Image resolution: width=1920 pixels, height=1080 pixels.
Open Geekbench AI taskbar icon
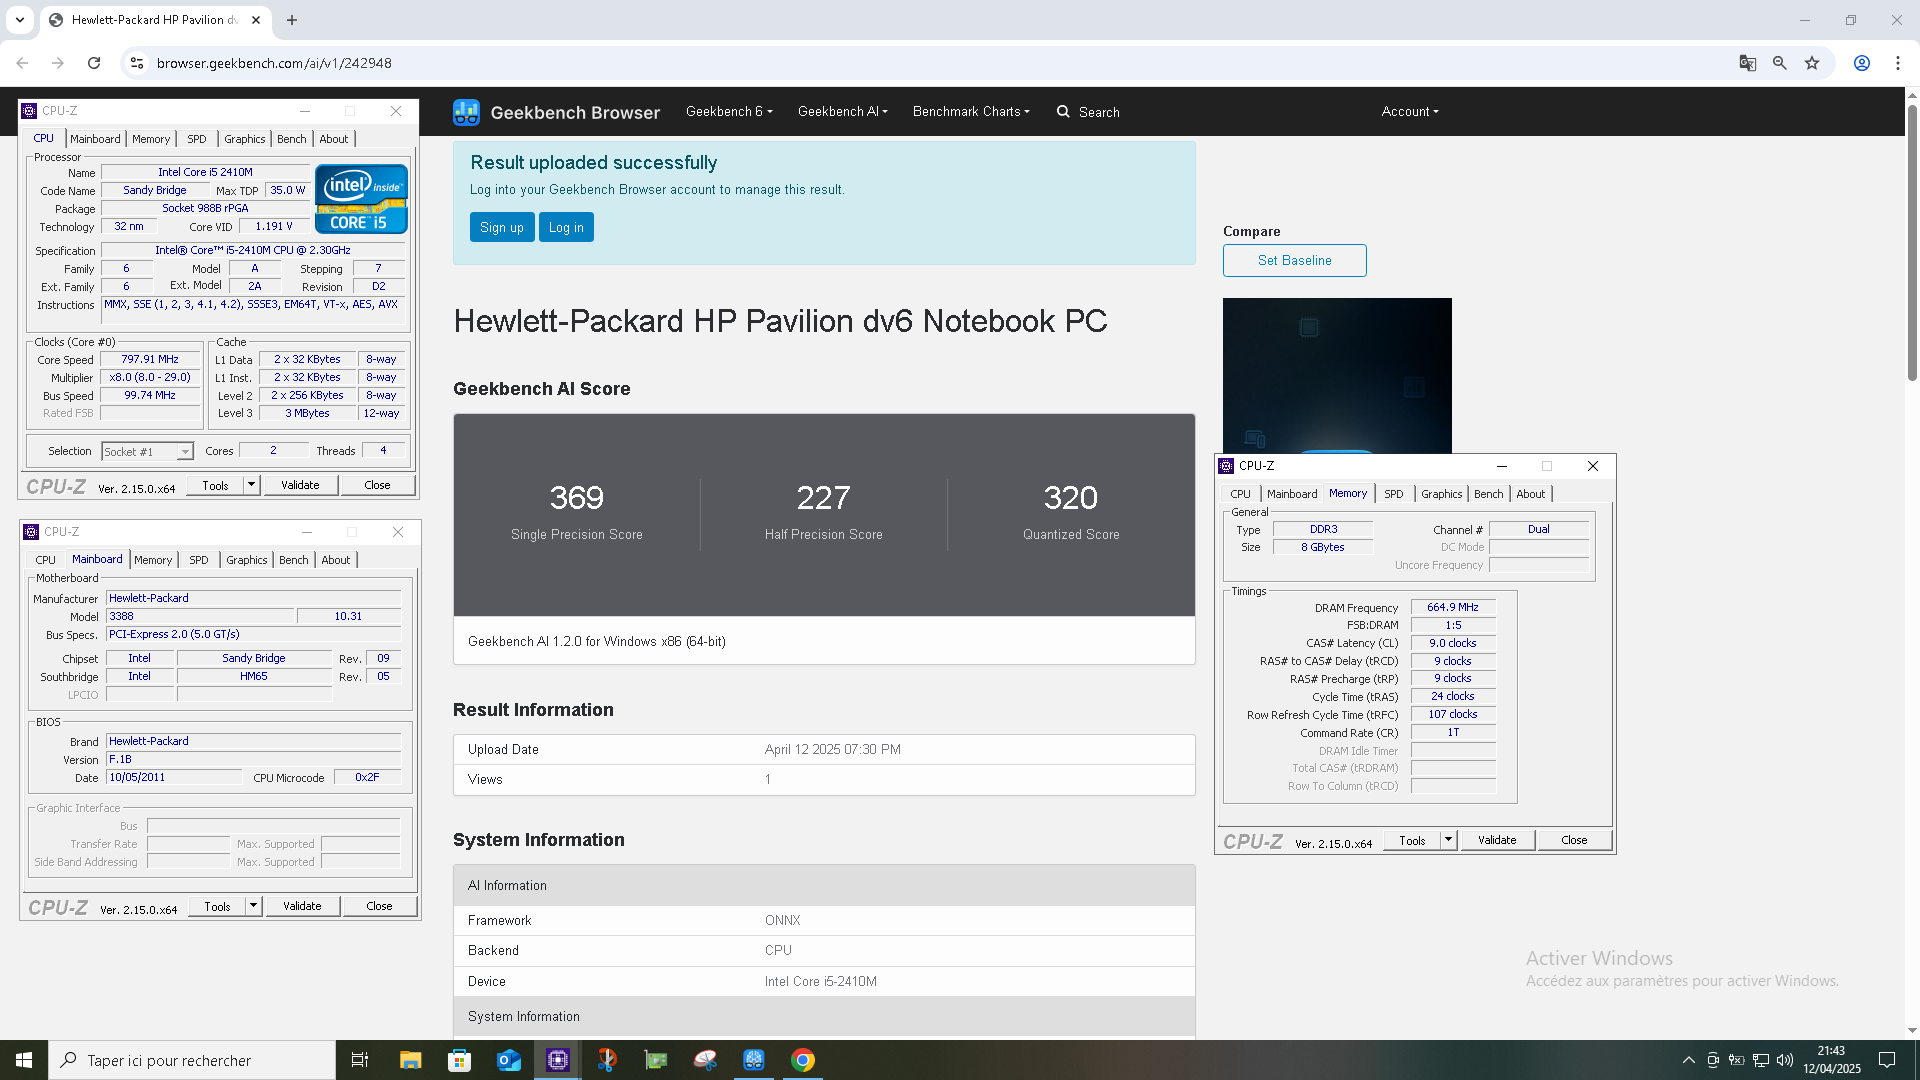[754, 1060]
